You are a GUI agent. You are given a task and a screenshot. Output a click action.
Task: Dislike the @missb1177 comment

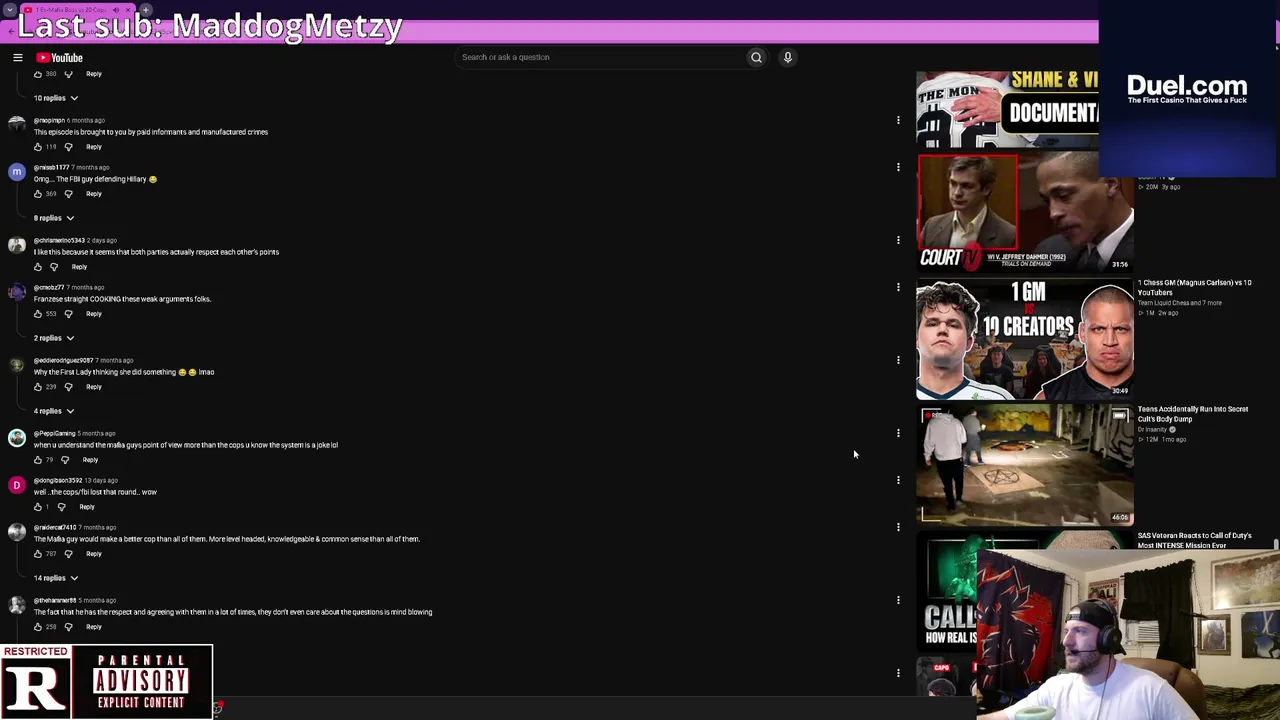[68, 194]
